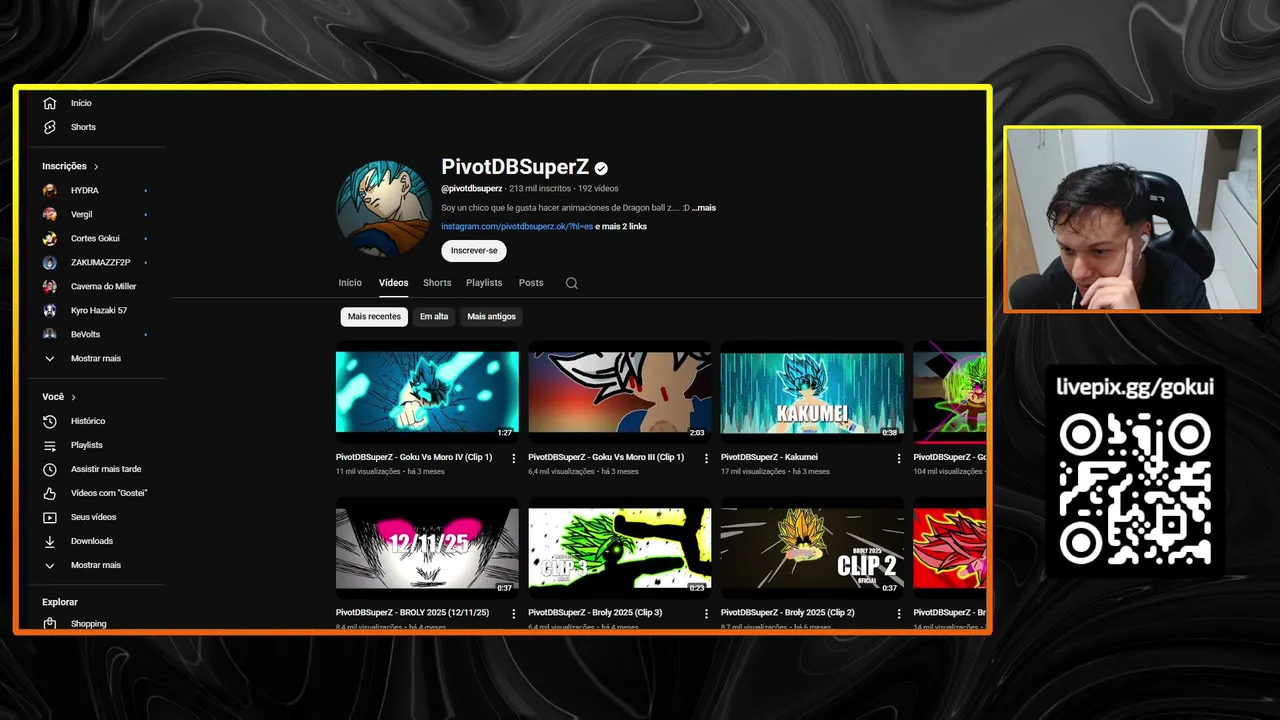Click the Inscrever-se subscribe button
1280x720 pixels.
474,251
